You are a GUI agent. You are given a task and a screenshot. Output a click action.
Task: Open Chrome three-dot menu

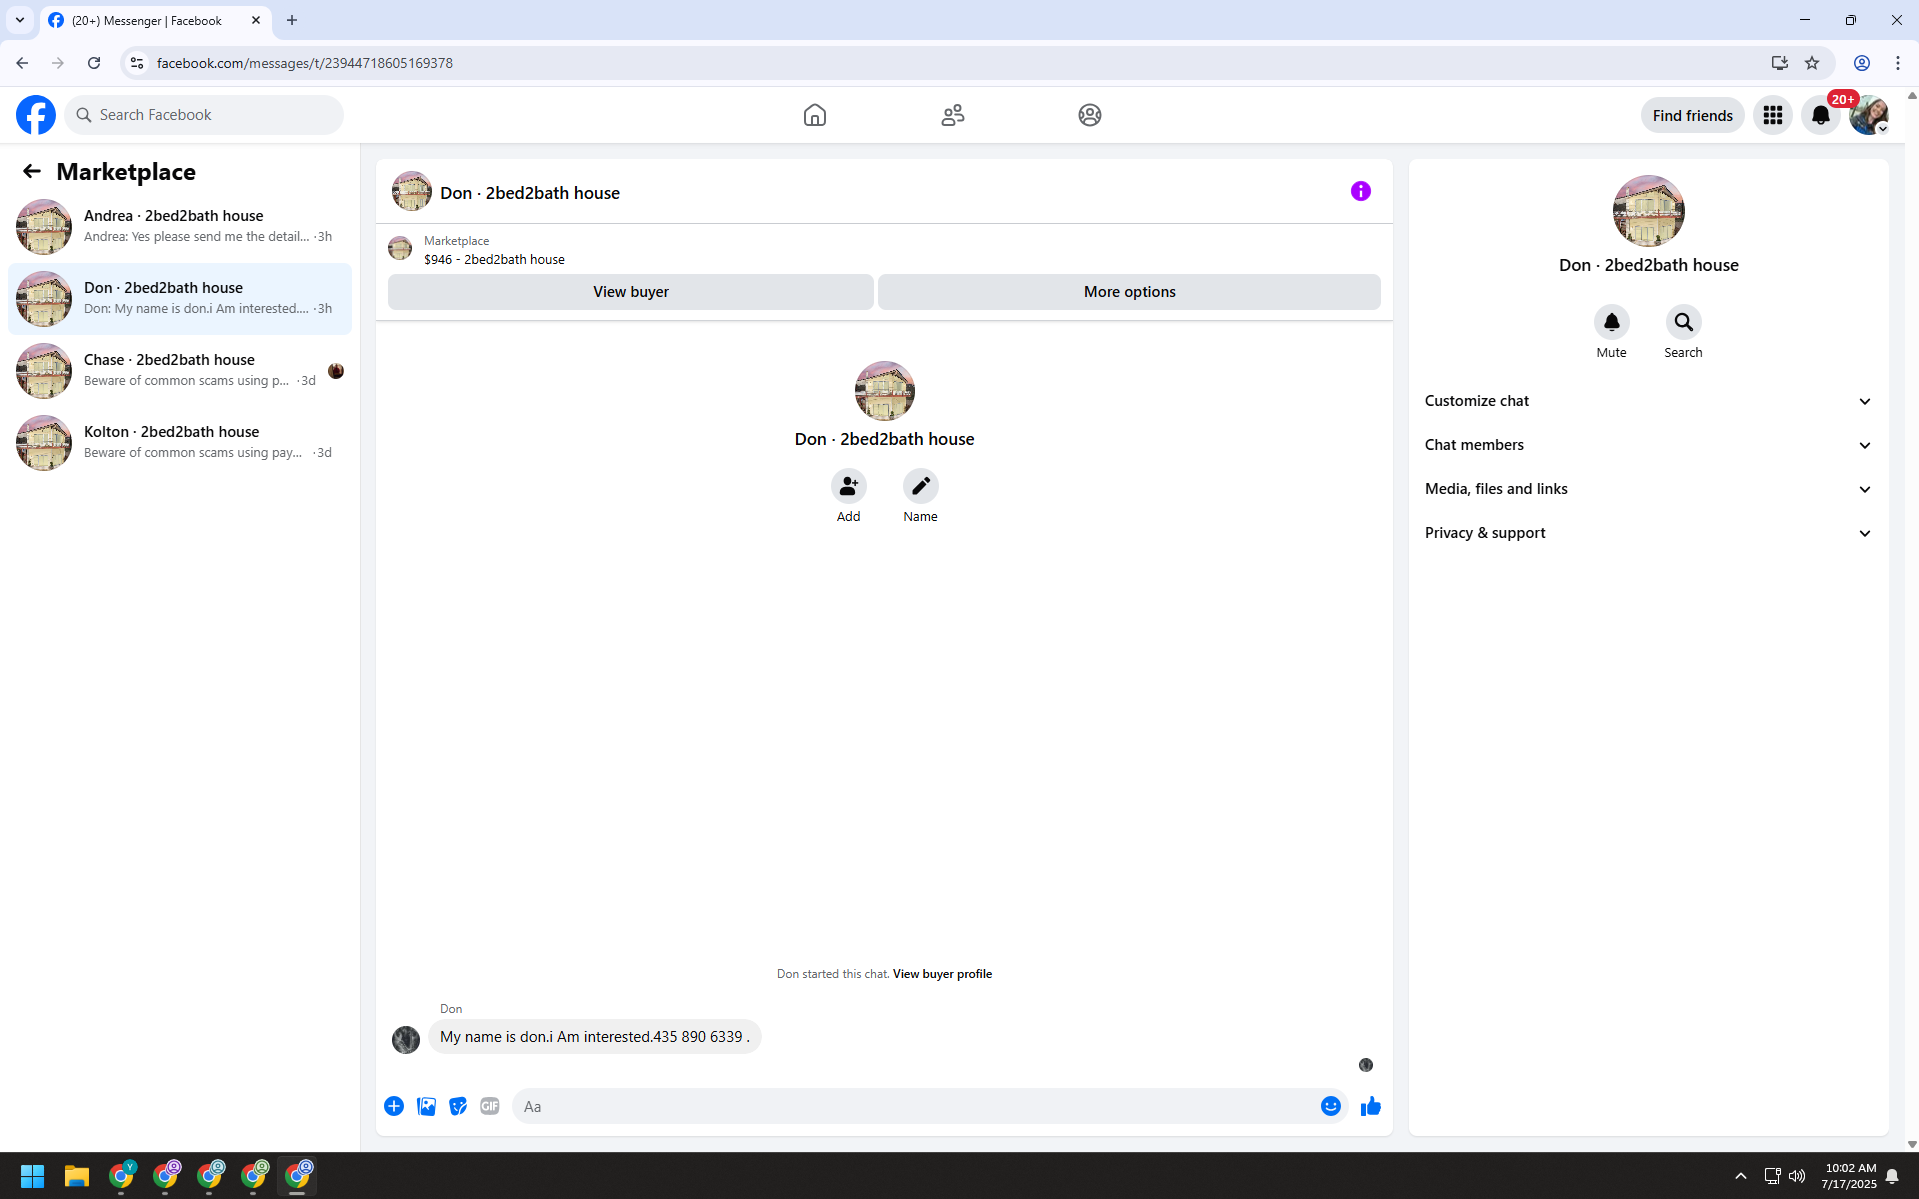point(1898,63)
